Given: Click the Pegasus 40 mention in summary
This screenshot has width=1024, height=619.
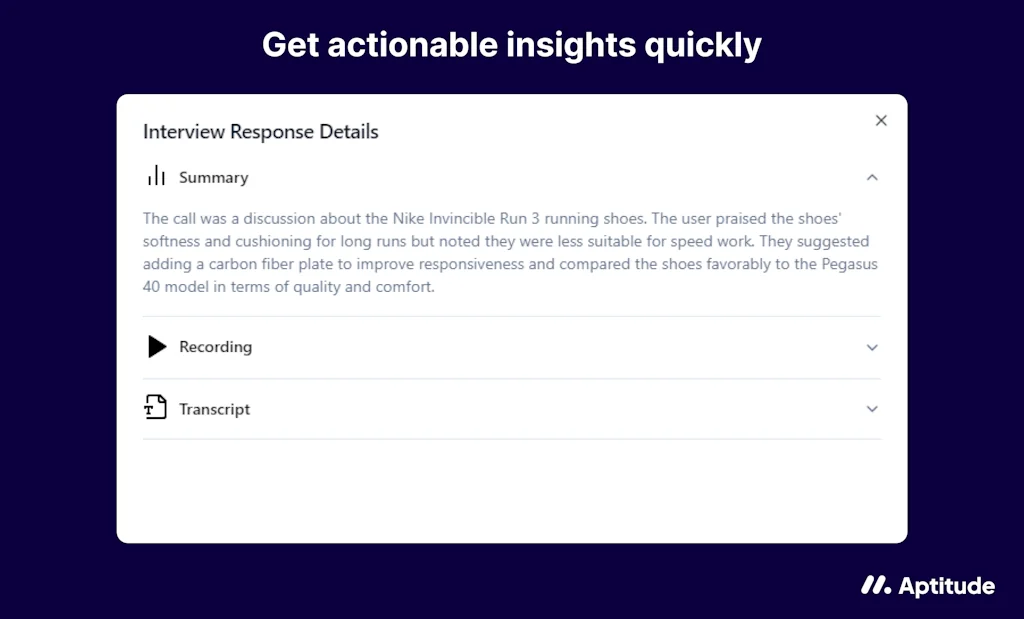Looking at the screenshot, I should tap(848, 264).
